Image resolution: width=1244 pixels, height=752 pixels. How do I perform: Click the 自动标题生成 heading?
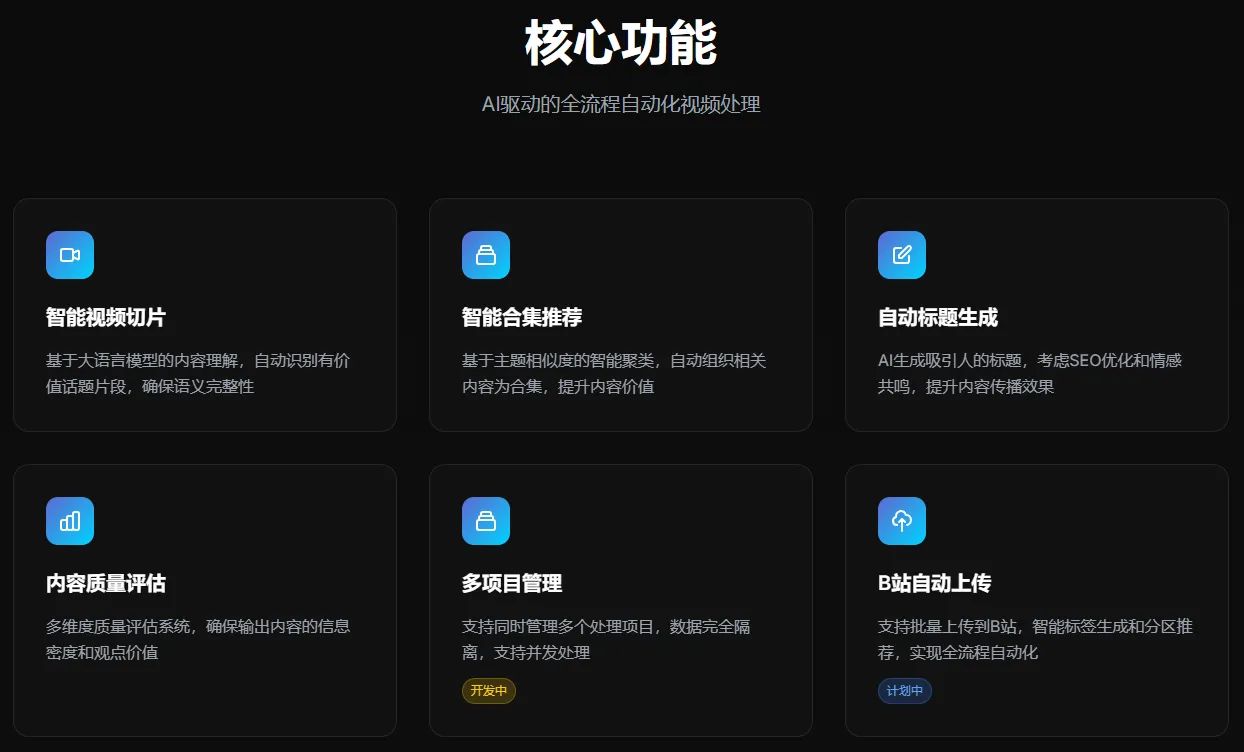coord(938,318)
